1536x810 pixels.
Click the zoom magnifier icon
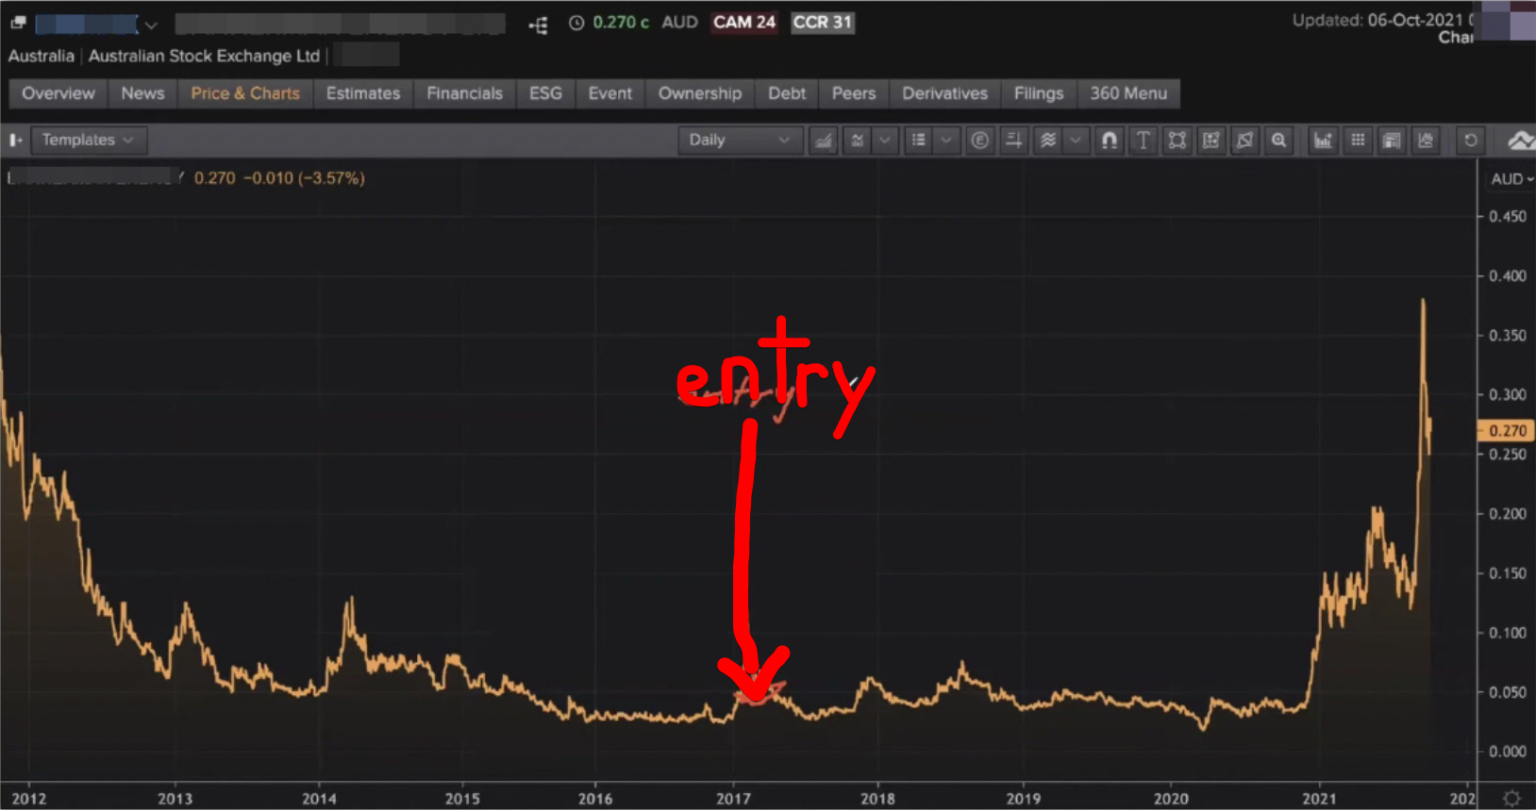click(1278, 140)
